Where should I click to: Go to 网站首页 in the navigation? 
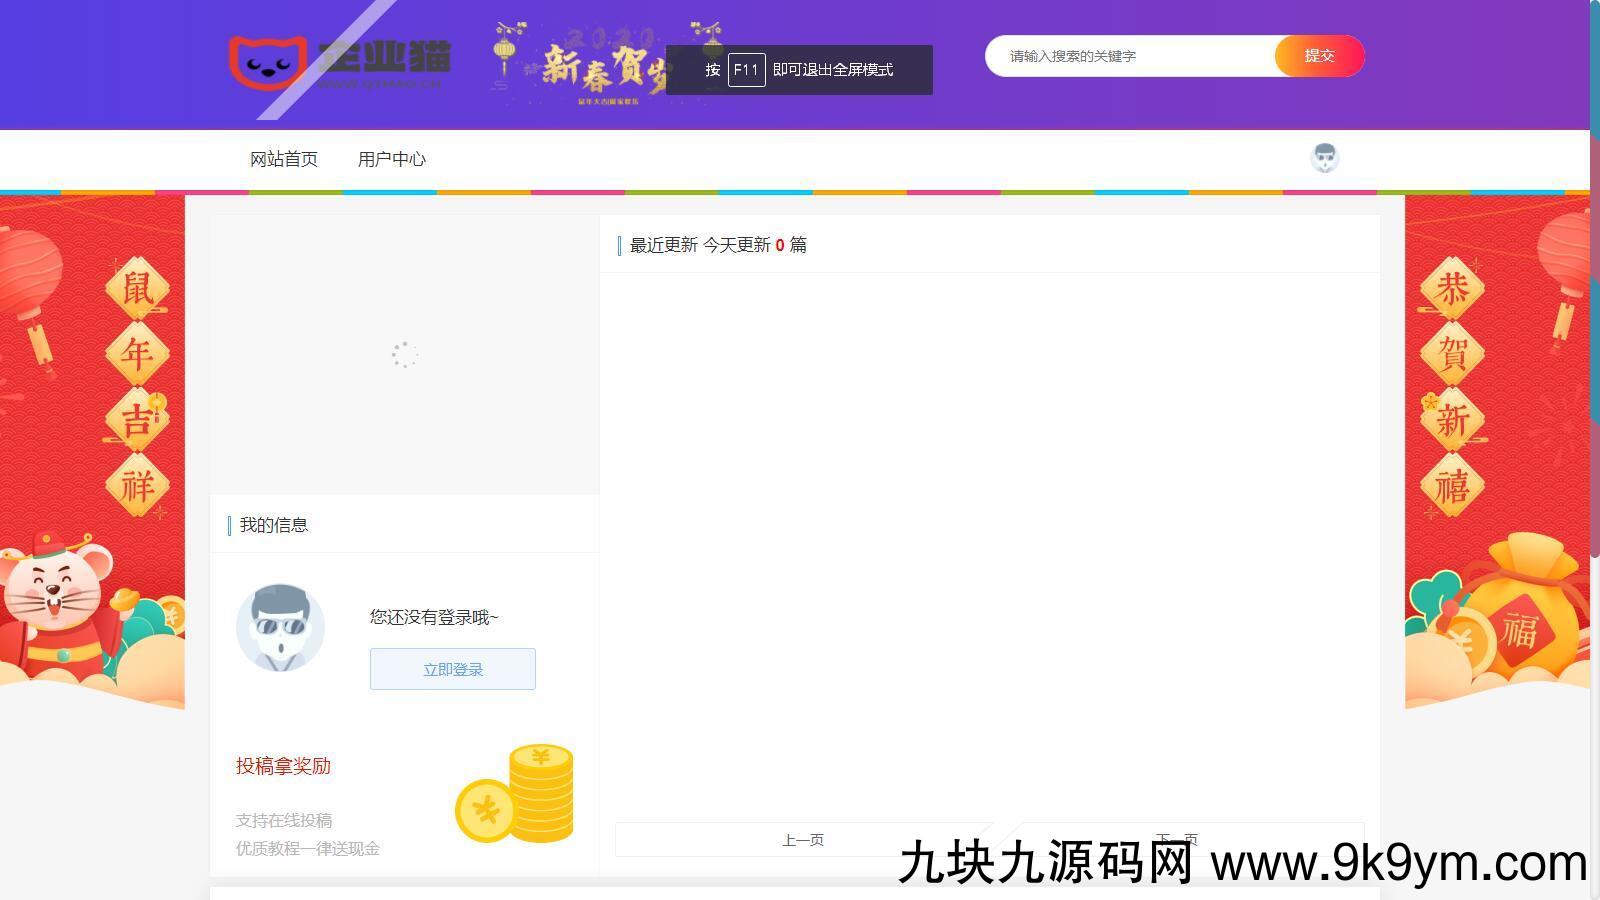283,159
